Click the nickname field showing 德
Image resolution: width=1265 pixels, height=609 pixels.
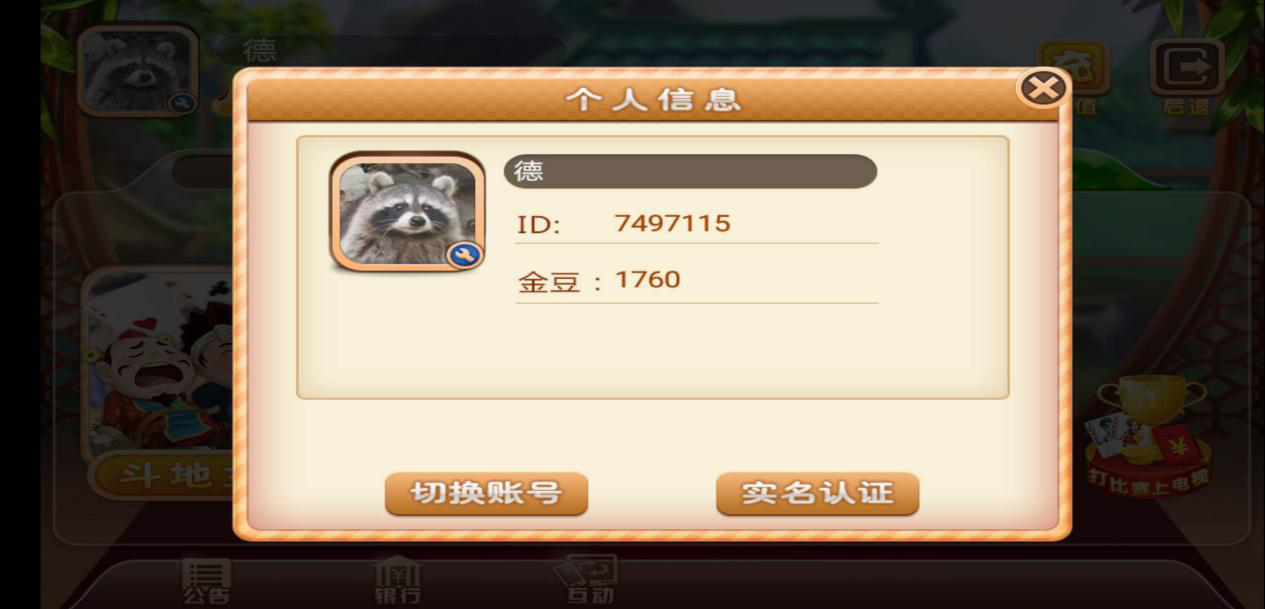[x=690, y=171]
